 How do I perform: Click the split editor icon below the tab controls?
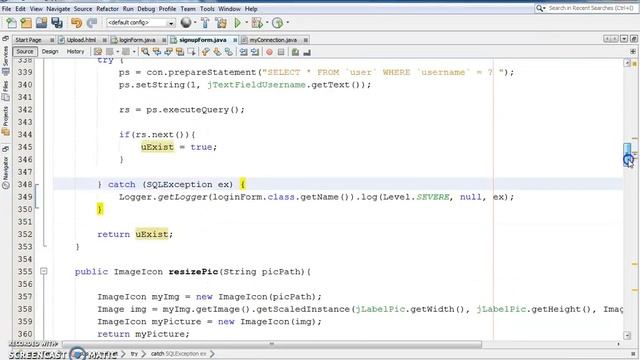pos(633,52)
